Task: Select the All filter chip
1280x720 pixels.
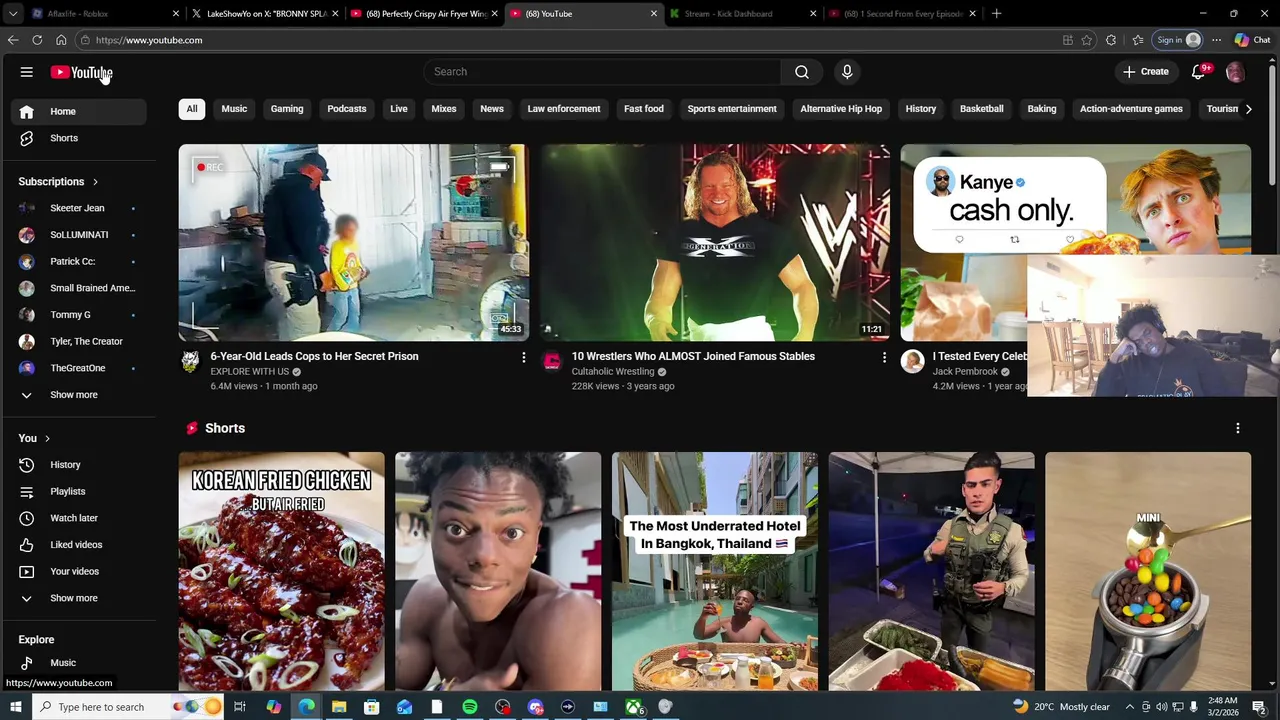Action: click(x=192, y=109)
